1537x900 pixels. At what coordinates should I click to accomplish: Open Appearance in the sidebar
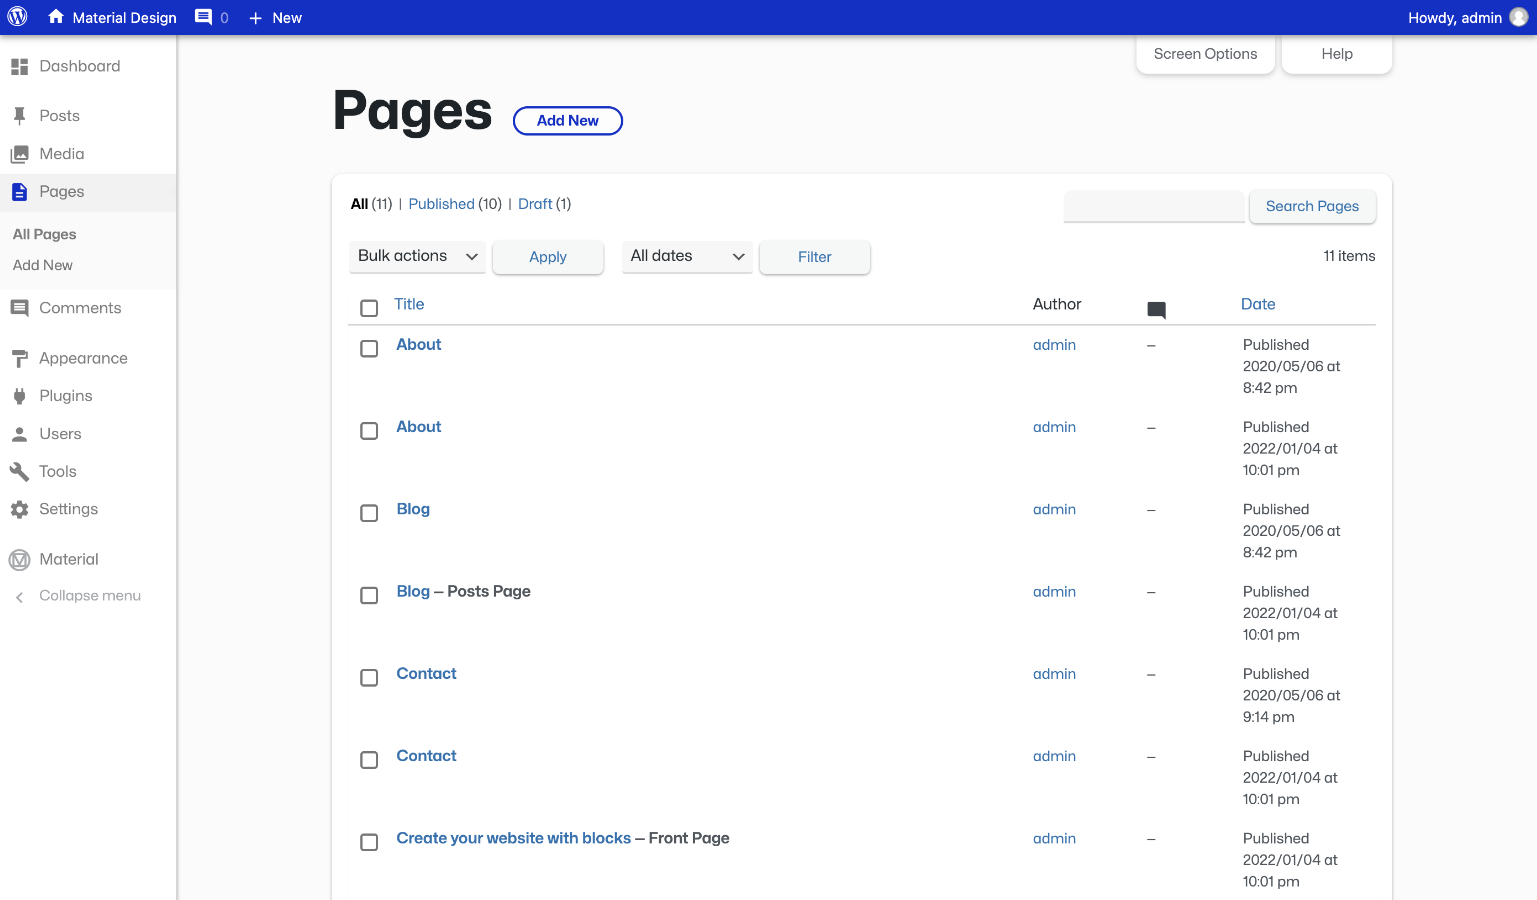point(83,358)
